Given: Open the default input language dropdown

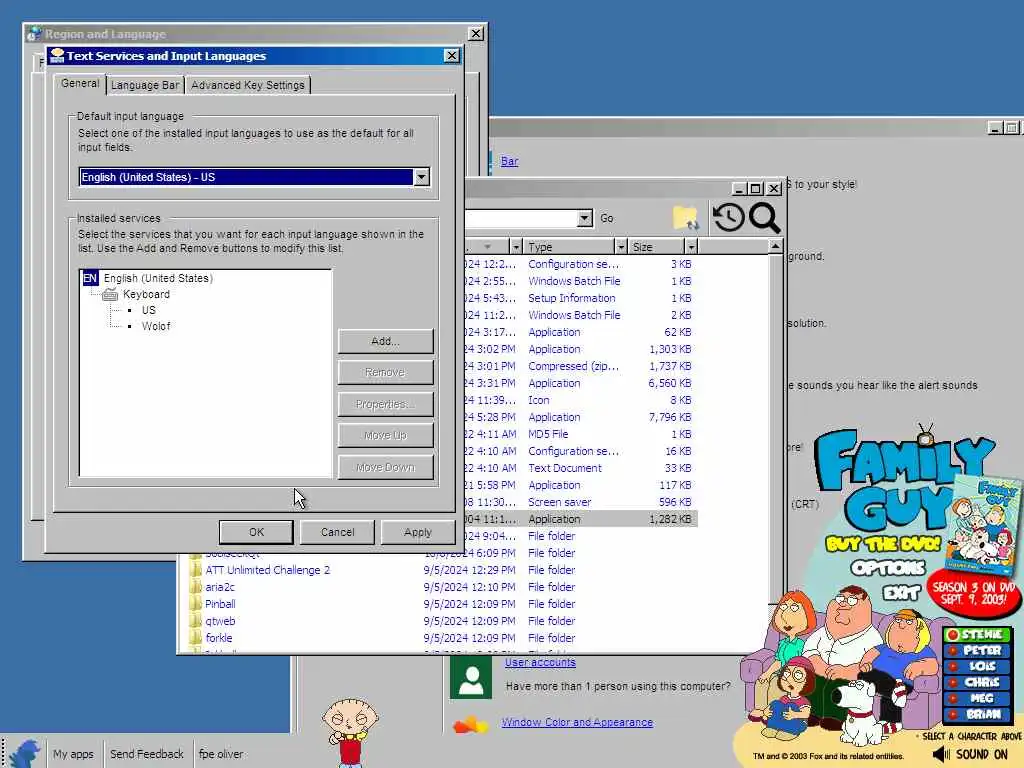Looking at the screenshot, I should [421, 177].
